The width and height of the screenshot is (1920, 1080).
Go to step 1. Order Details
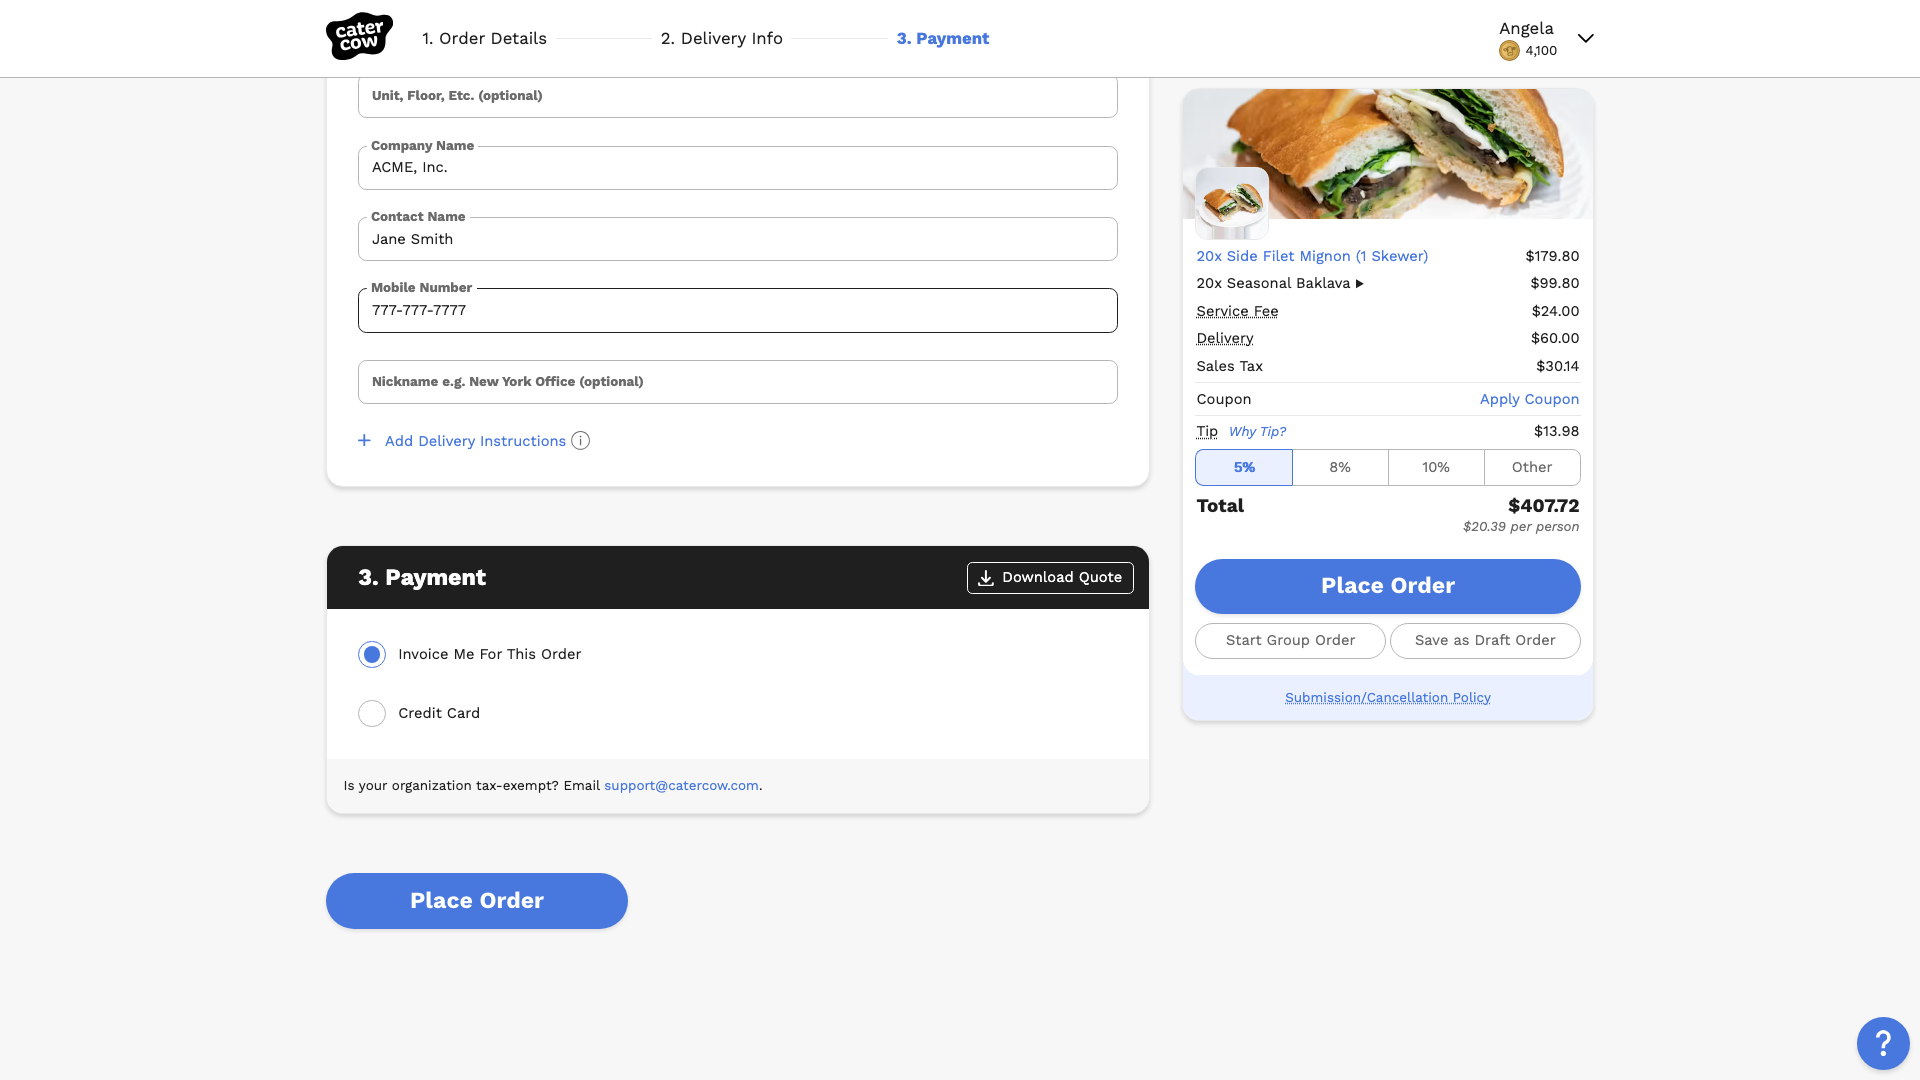(484, 39)
